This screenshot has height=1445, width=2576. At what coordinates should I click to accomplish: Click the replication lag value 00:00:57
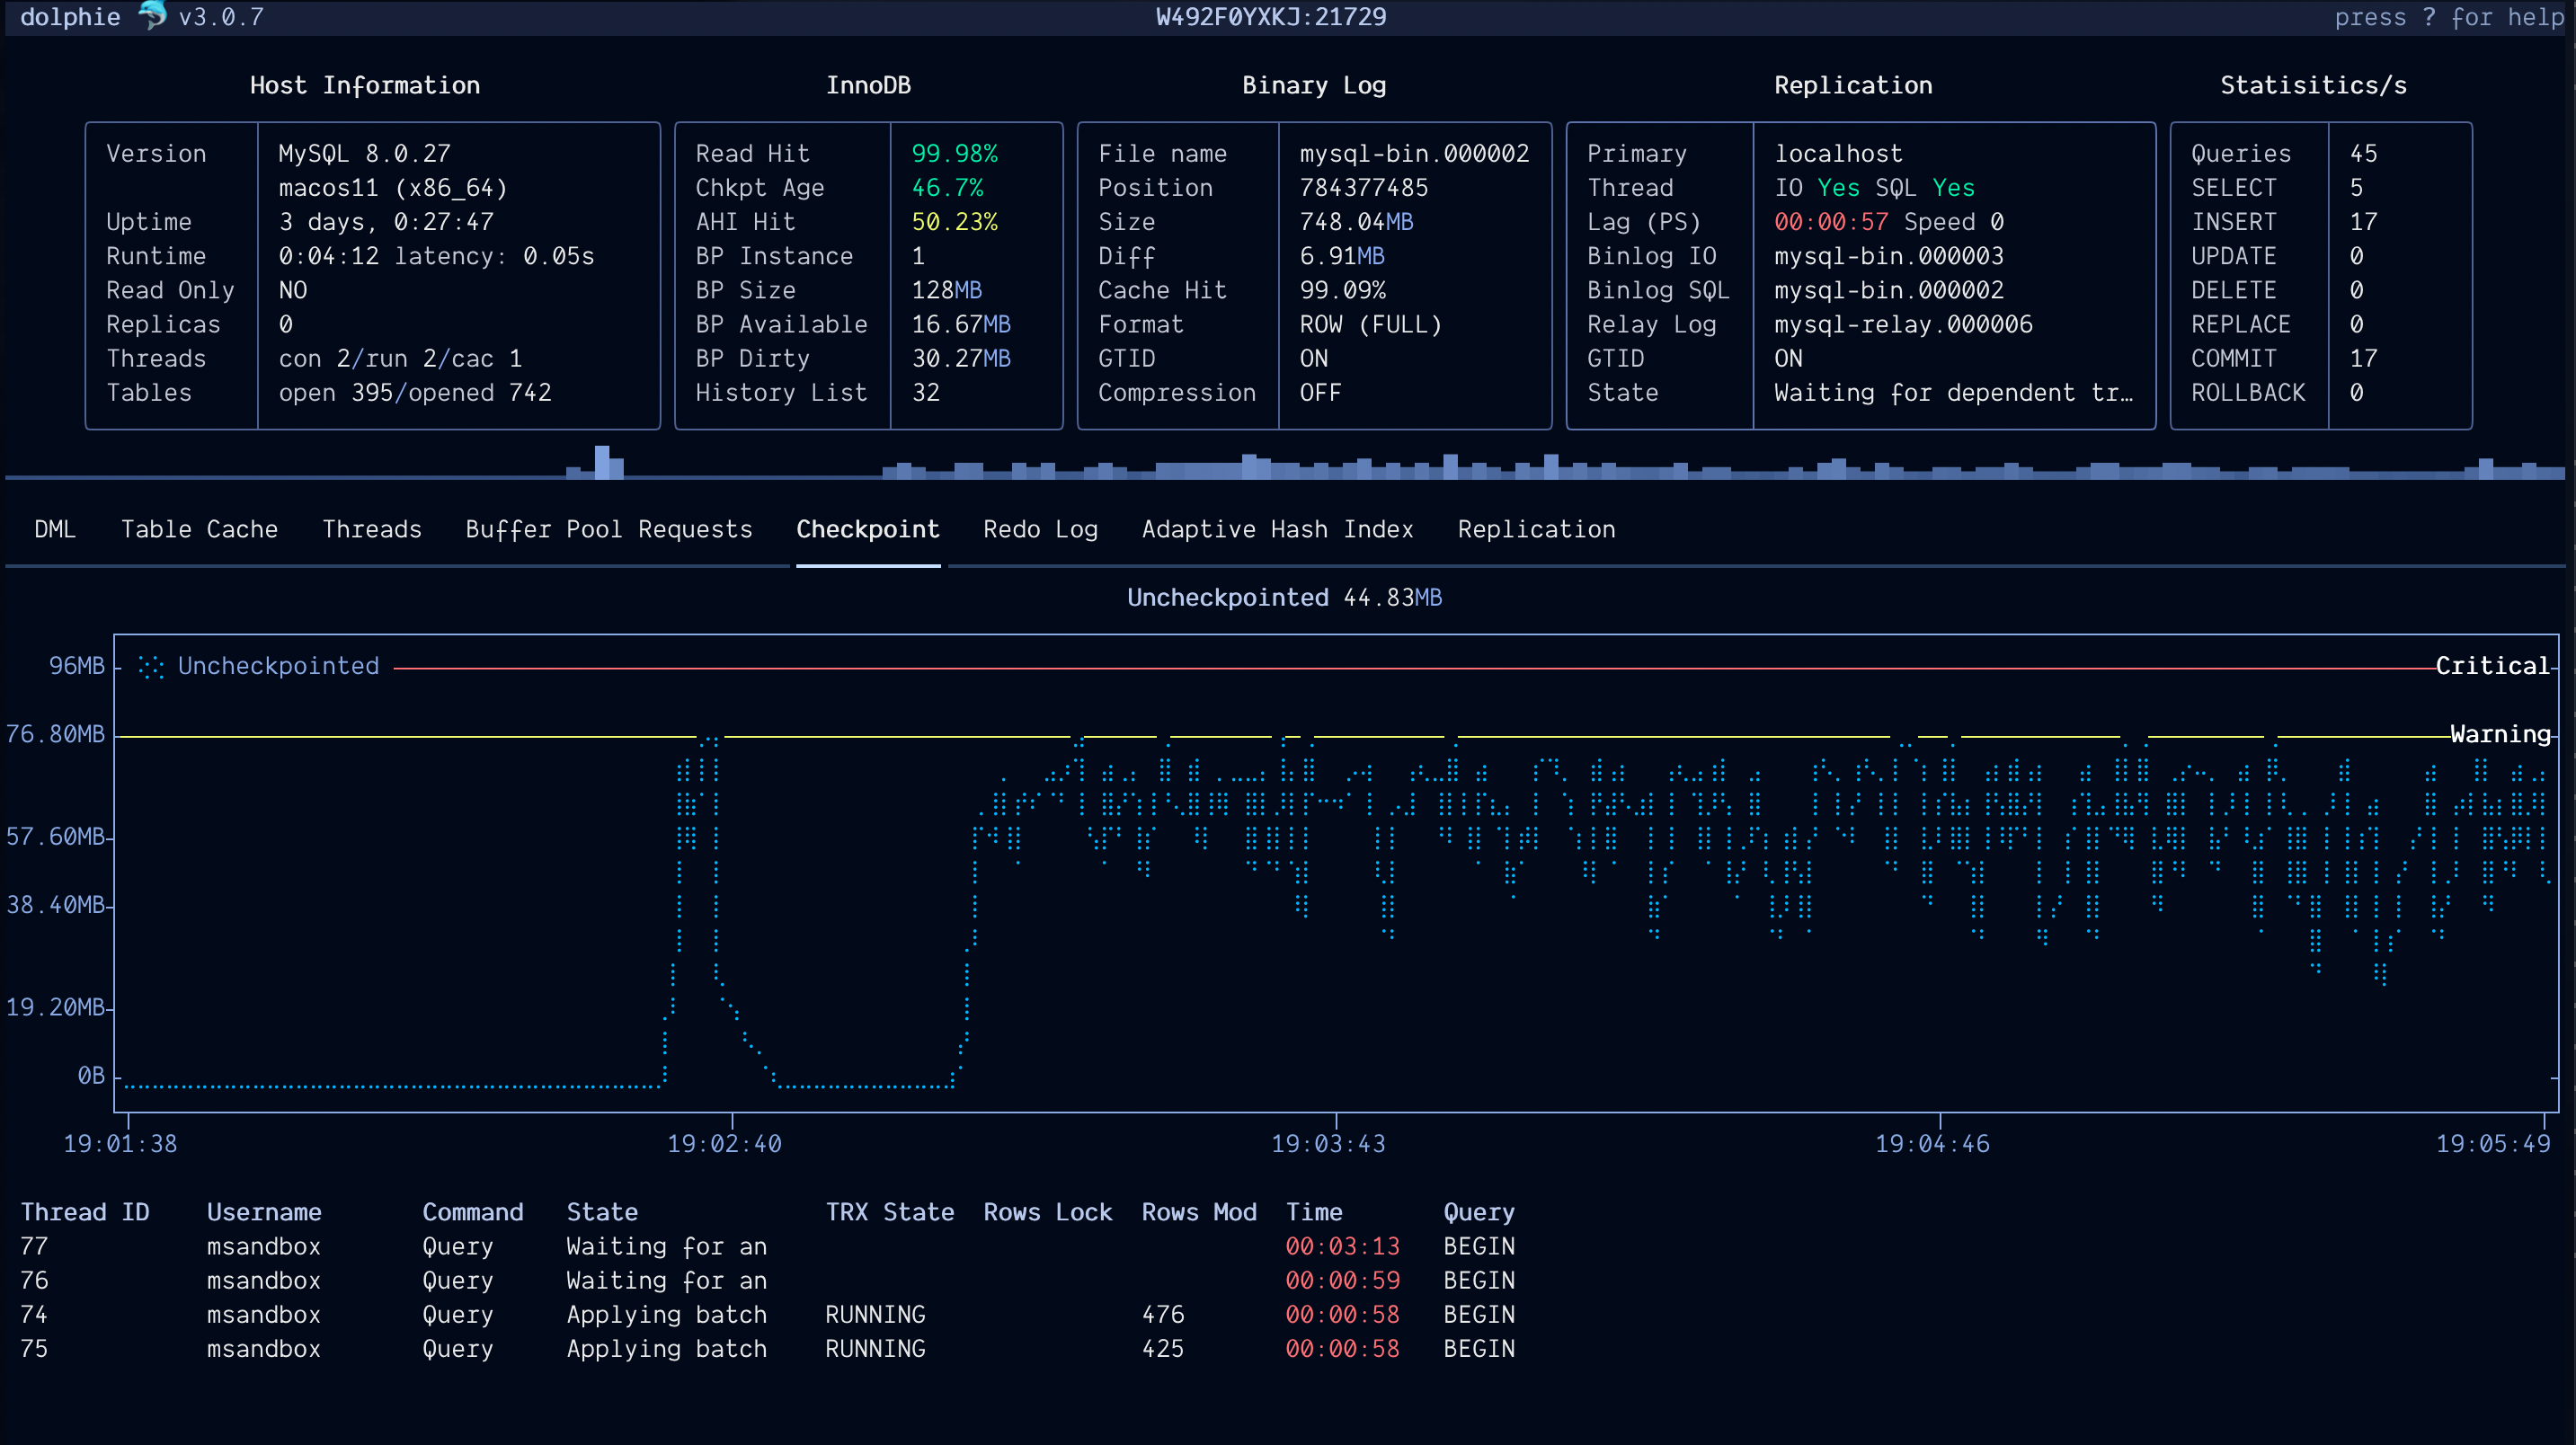(x=1832, y=221)
